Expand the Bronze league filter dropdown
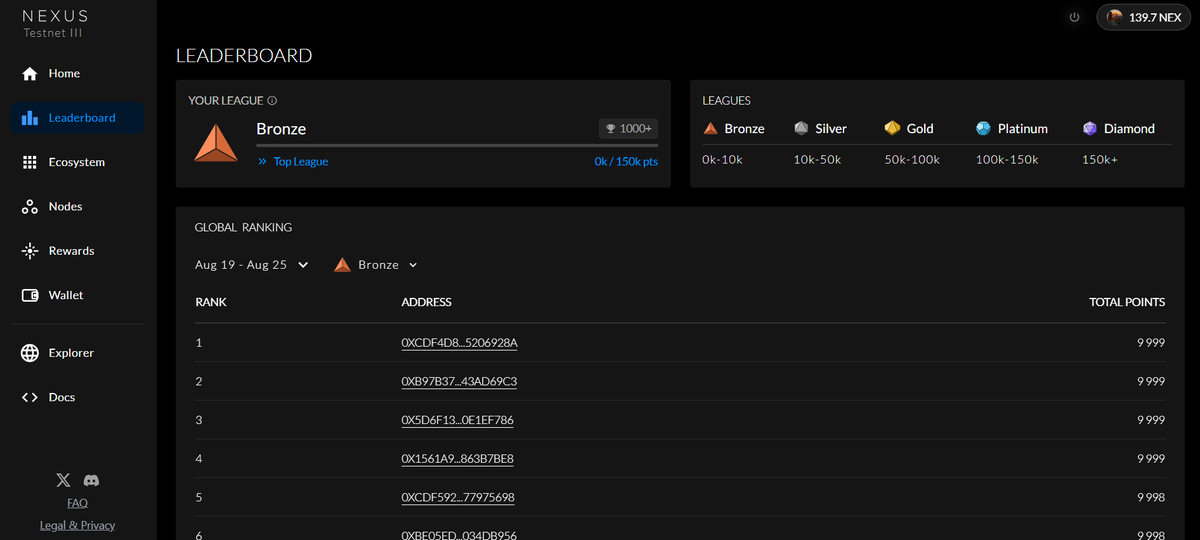This screenshot has width=1200, height=540. click(x=376, y=265)
